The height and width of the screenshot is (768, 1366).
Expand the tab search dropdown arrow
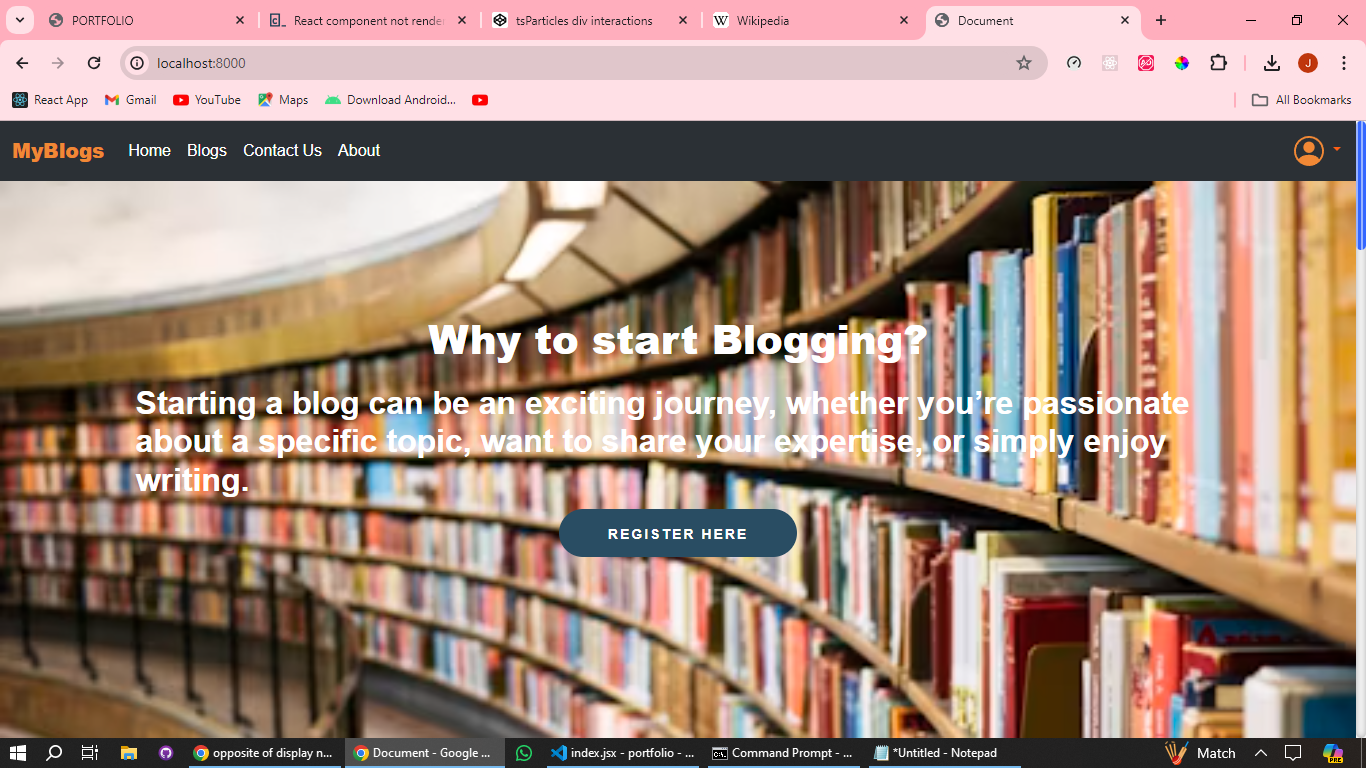pos(19,20)
